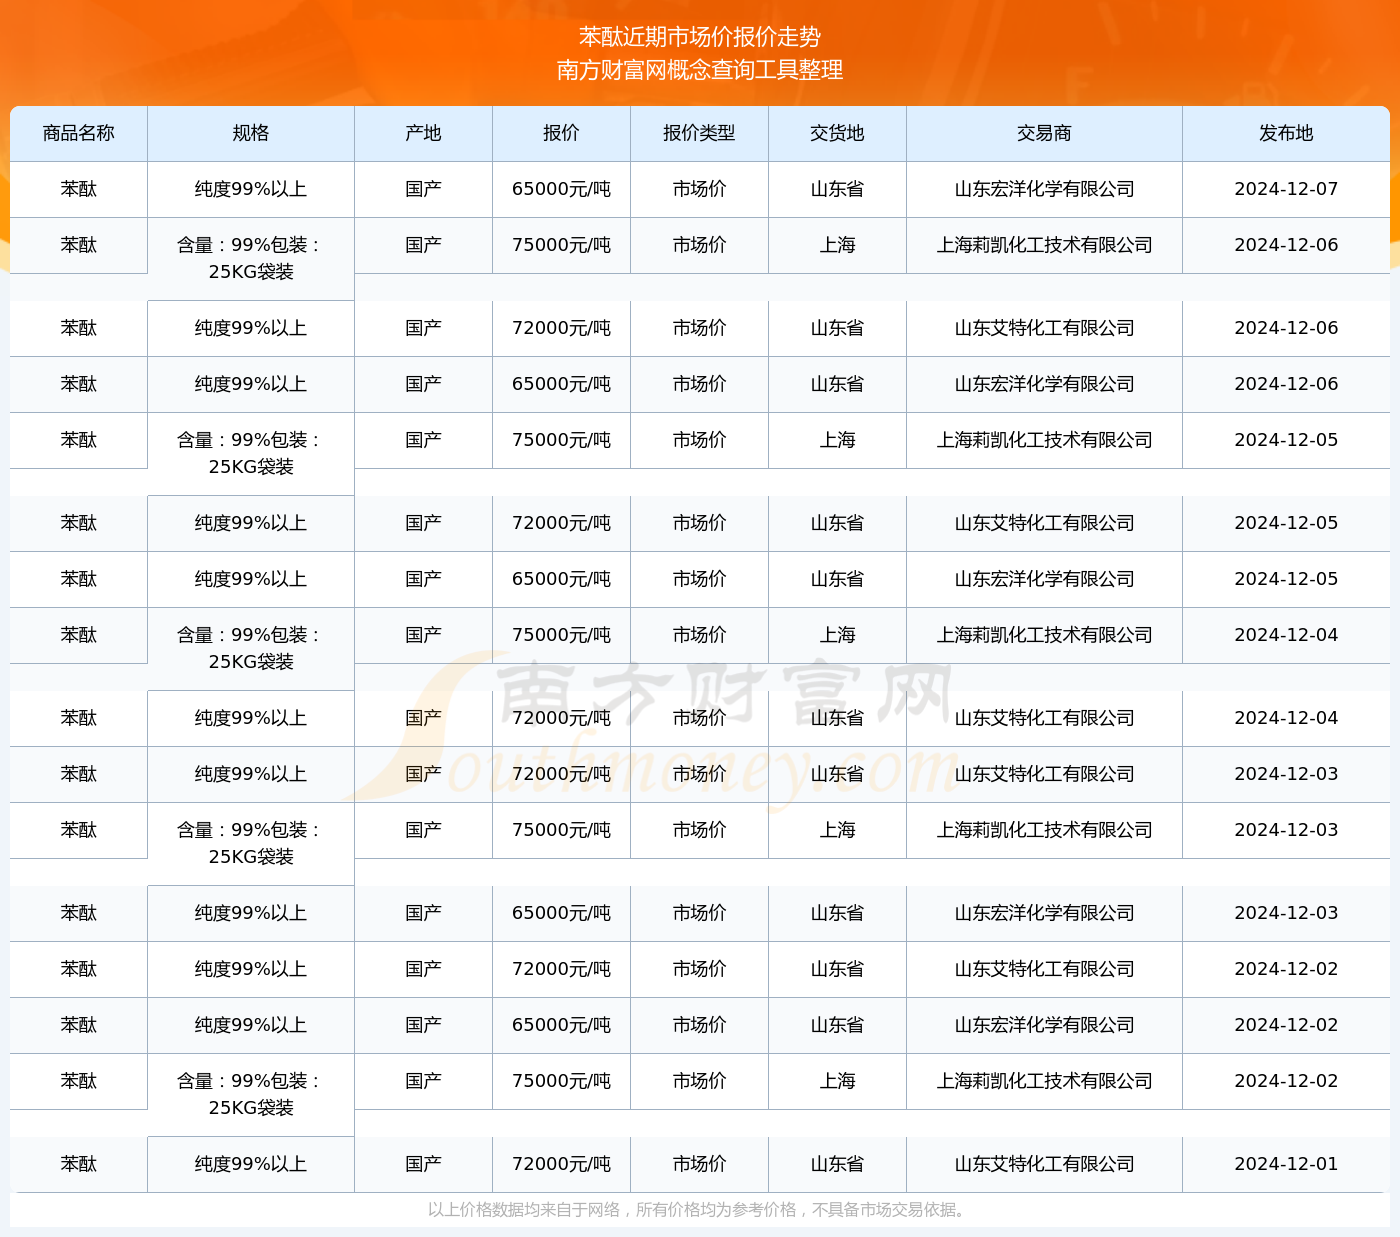
Task: Click 上海莉凯化工技术有限公司 in the 2024-12-03 row
Action: pyautogui.click(x=1044, y=830)
